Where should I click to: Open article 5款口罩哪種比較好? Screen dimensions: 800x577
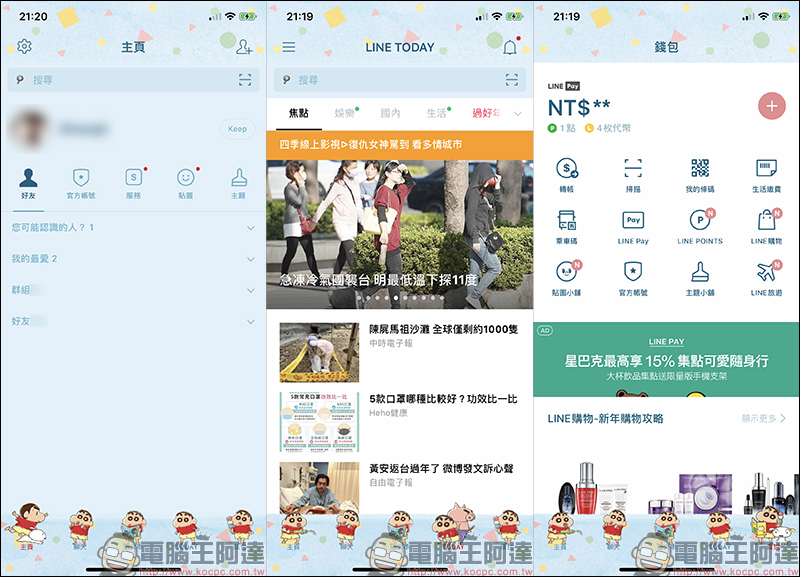click(443, 399)
